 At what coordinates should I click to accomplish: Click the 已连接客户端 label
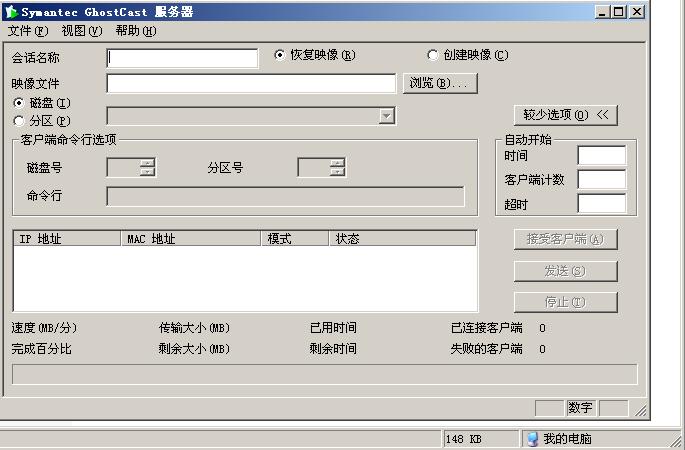point(487,328)
